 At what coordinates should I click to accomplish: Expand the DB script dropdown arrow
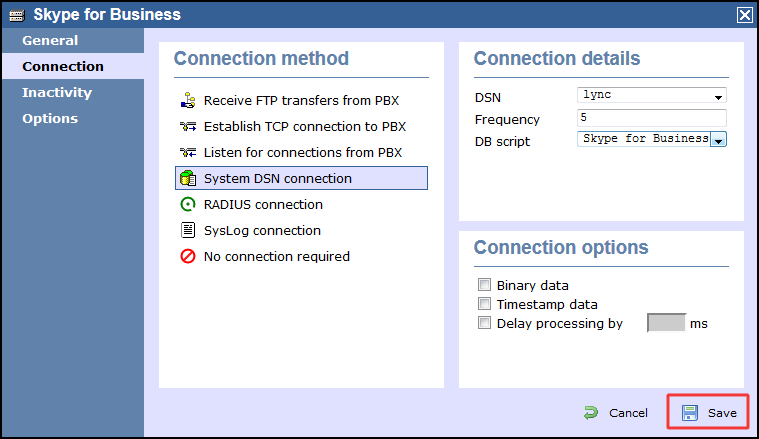point(718,140)
